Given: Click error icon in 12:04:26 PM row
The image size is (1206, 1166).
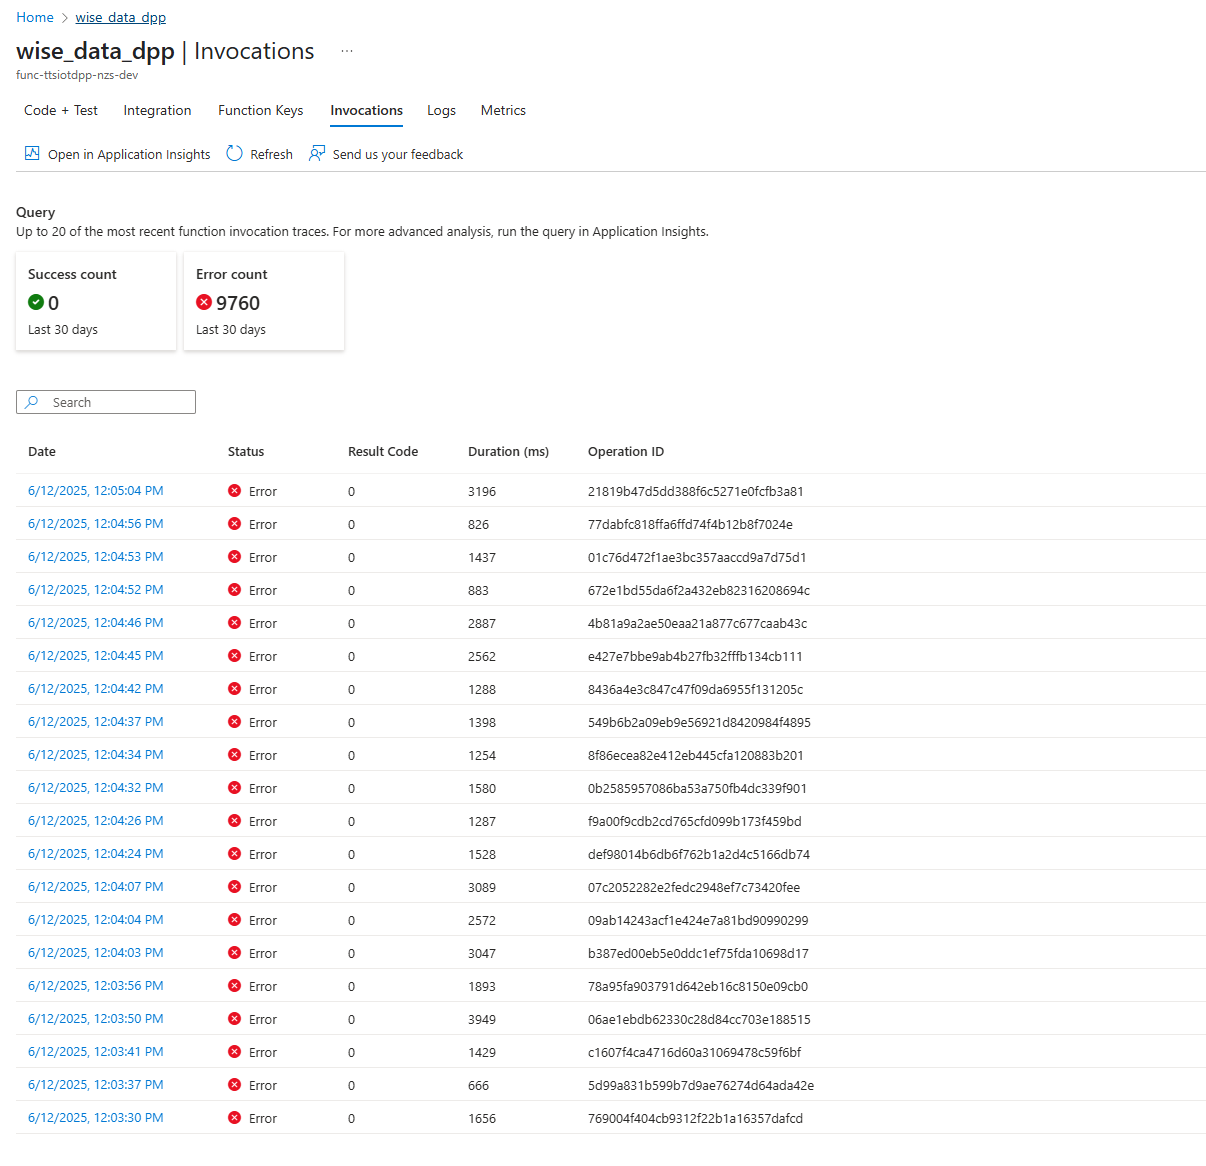Looking at the screenshot, I should [234, 821].
